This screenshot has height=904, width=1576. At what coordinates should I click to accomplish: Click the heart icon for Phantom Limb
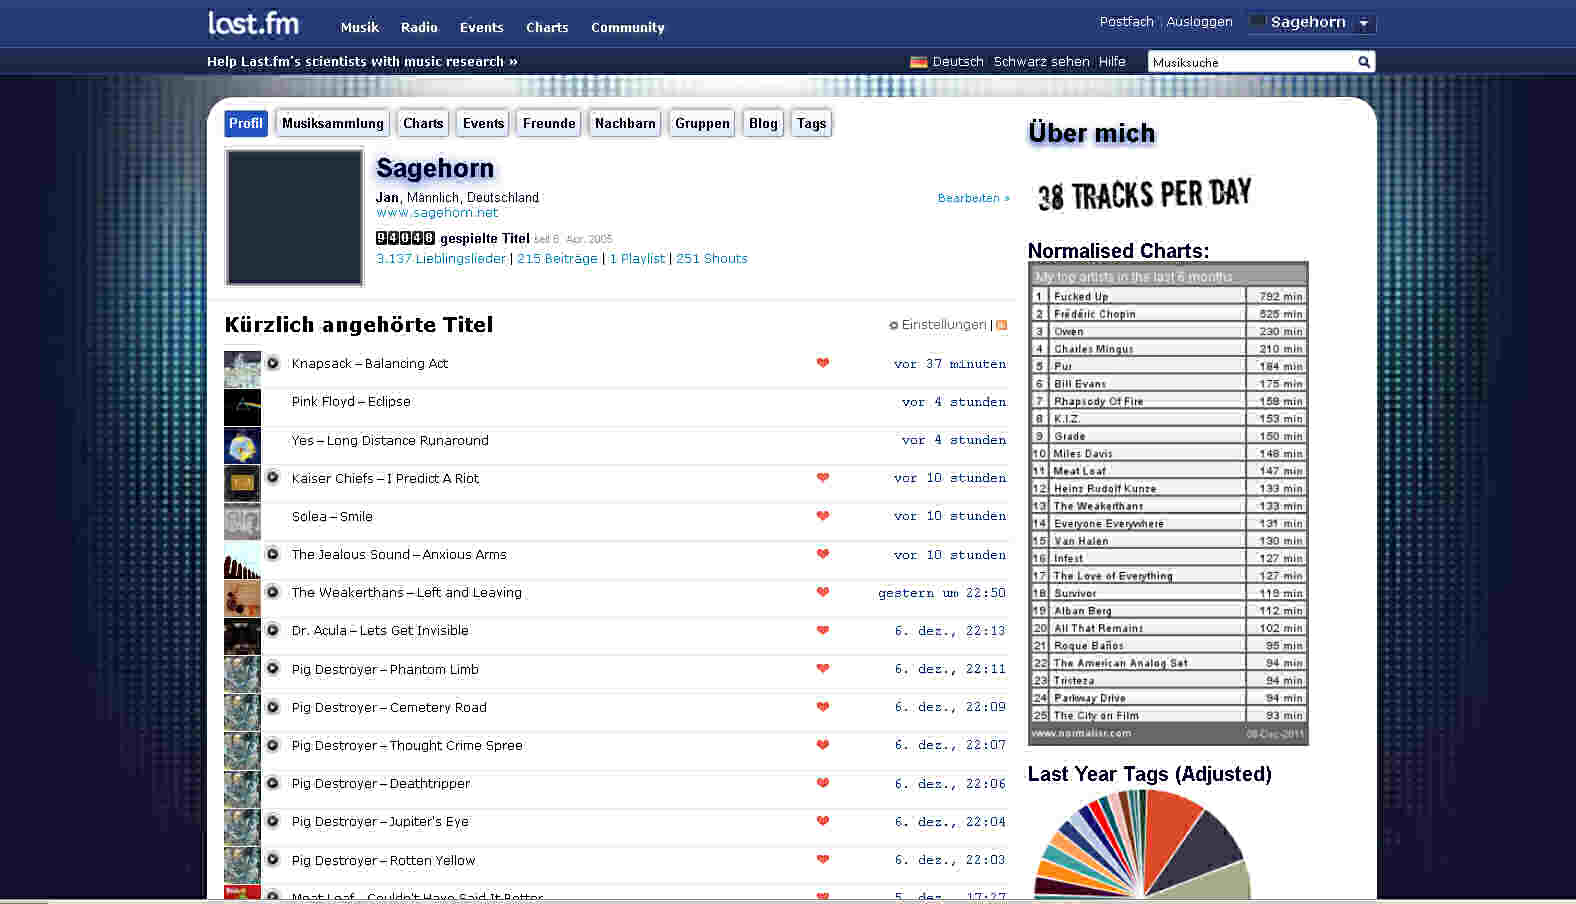tap(823, 669)
